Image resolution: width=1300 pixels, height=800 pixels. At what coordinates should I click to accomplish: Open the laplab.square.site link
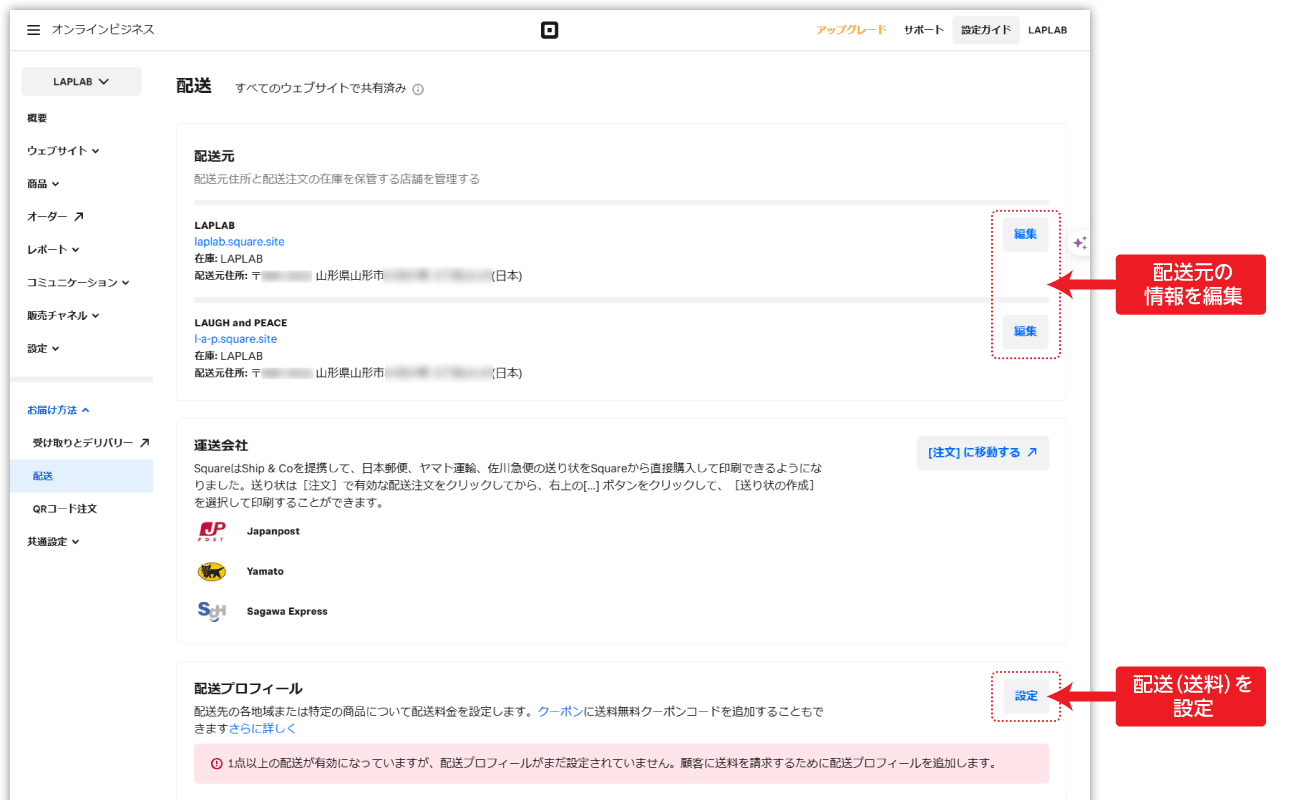239,241
